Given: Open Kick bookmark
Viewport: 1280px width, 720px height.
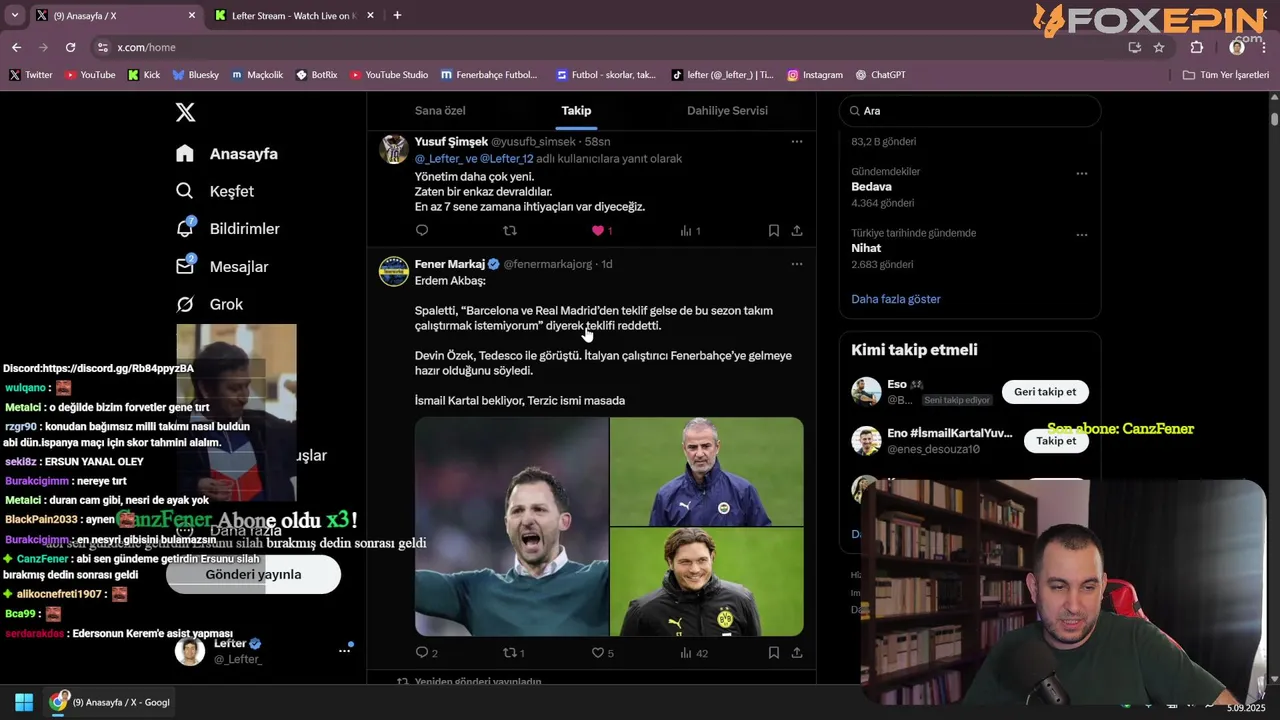Looking at the screenshot, I should [x=144, y=75].
